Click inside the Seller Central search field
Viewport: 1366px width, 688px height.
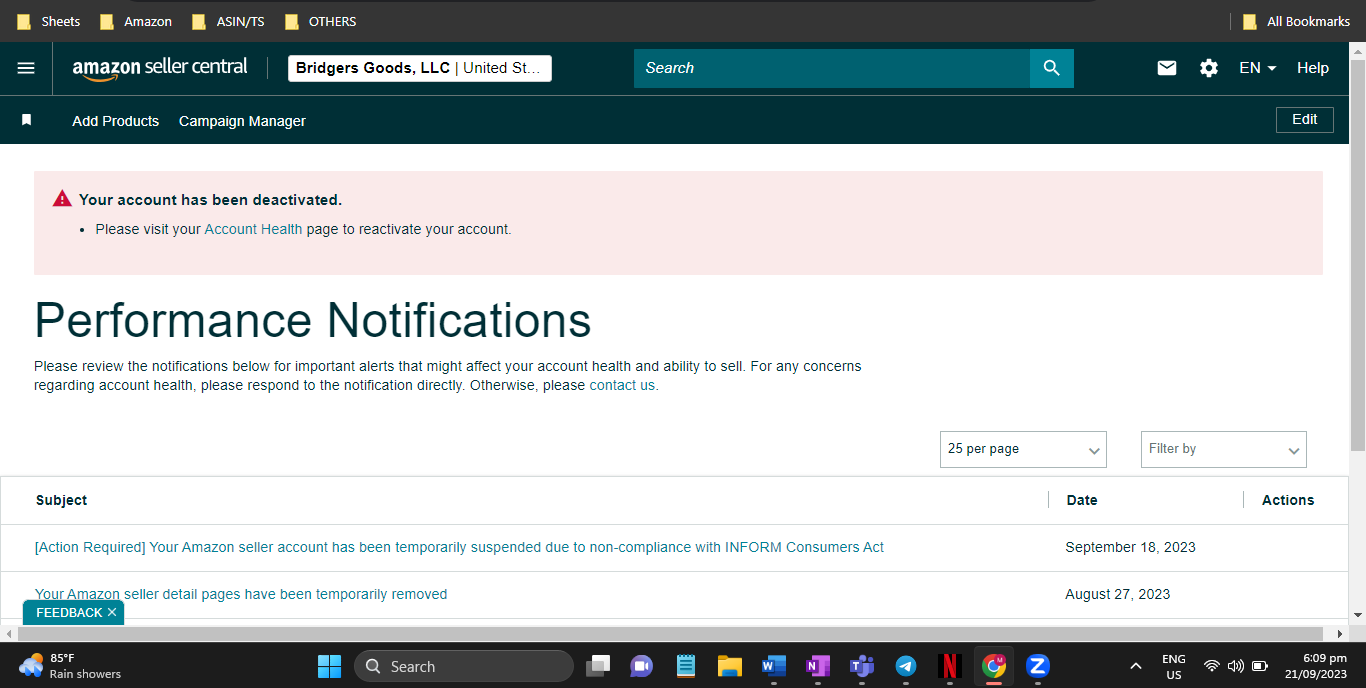[x=832, y=68]
